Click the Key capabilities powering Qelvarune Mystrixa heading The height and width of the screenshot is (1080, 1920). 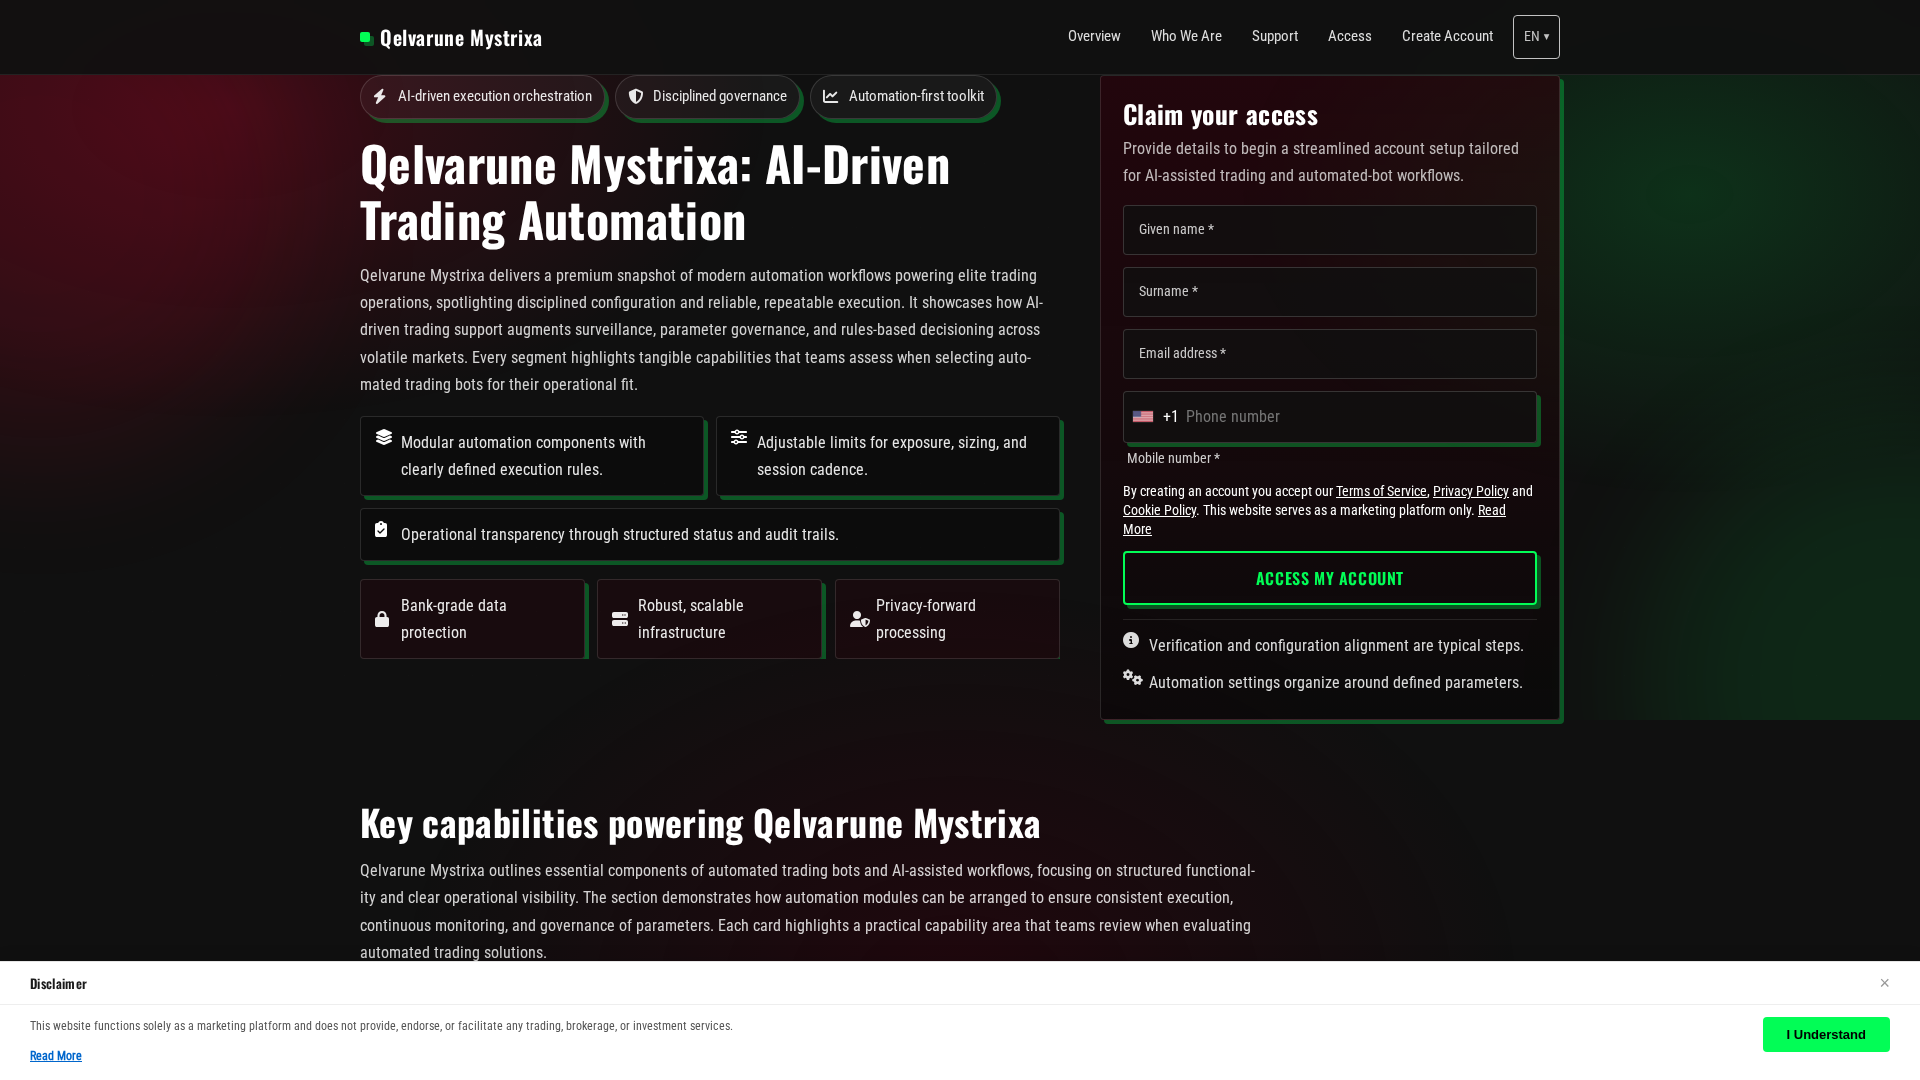tap(700, 823)
